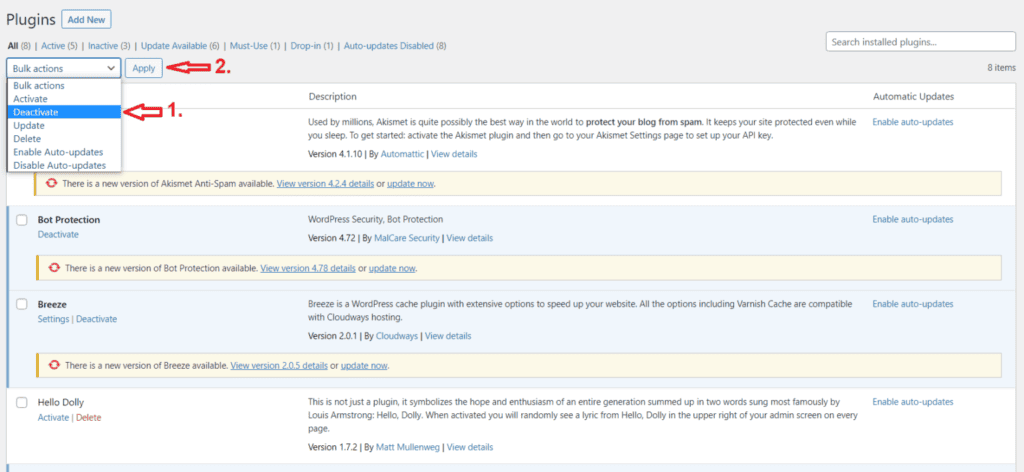Collapse the Bulk actions dropdown
The width and height of the screenshot is (1024, 472).
tap(64, 68)
